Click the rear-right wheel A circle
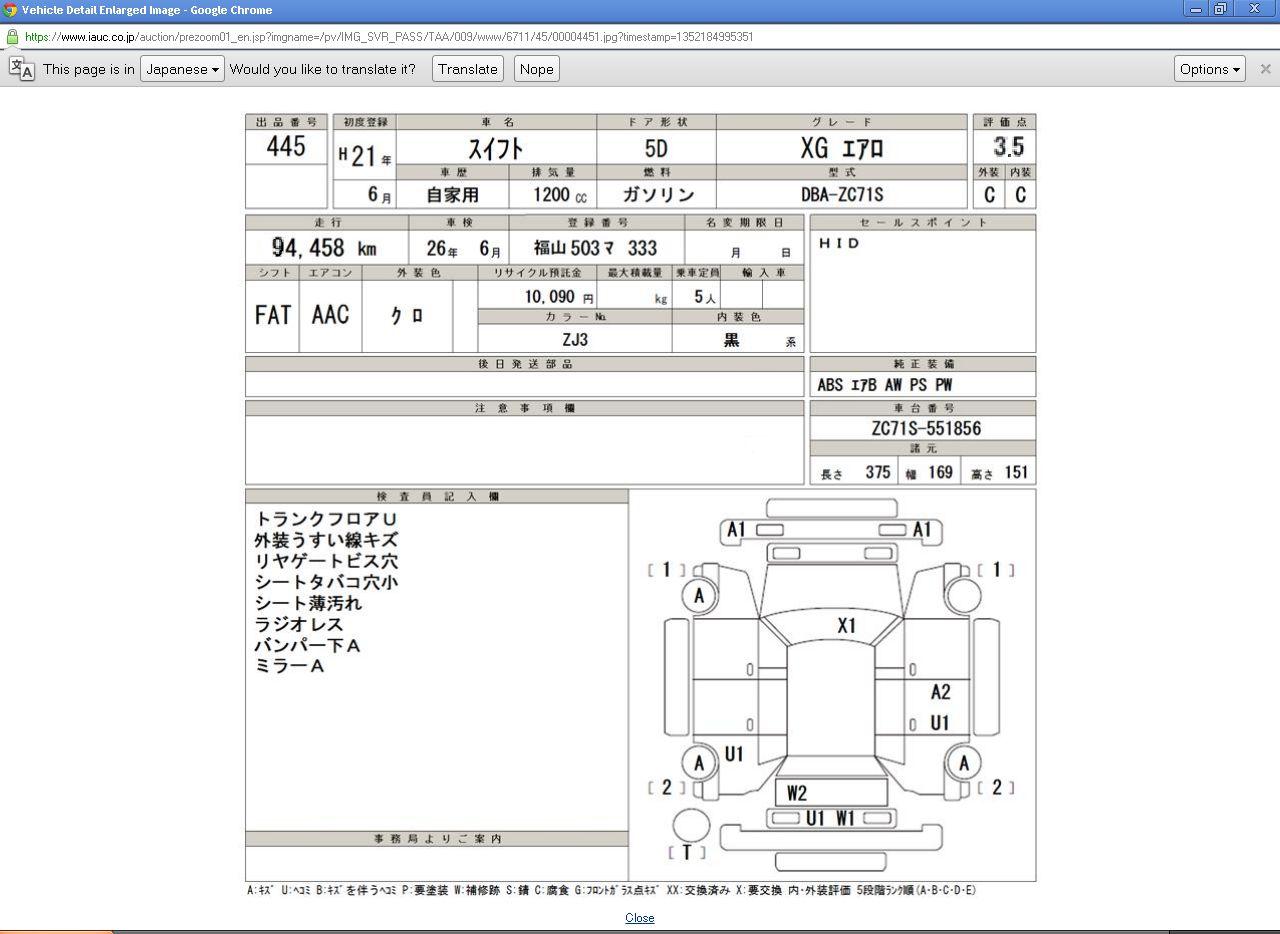The image size is (1280, 934). 964,764
